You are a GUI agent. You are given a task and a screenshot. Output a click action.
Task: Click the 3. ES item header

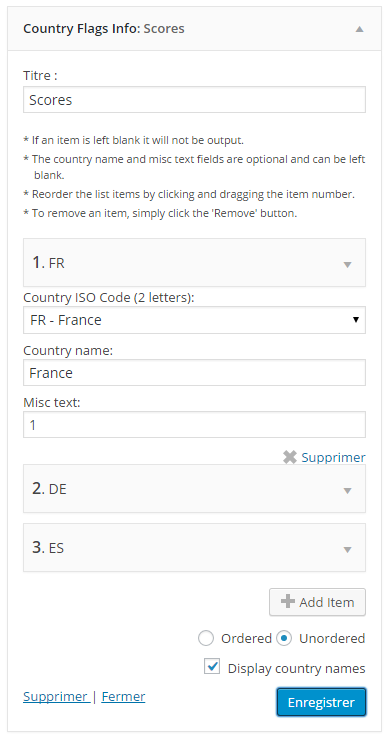pyautogui.click(x=194, y=548)
